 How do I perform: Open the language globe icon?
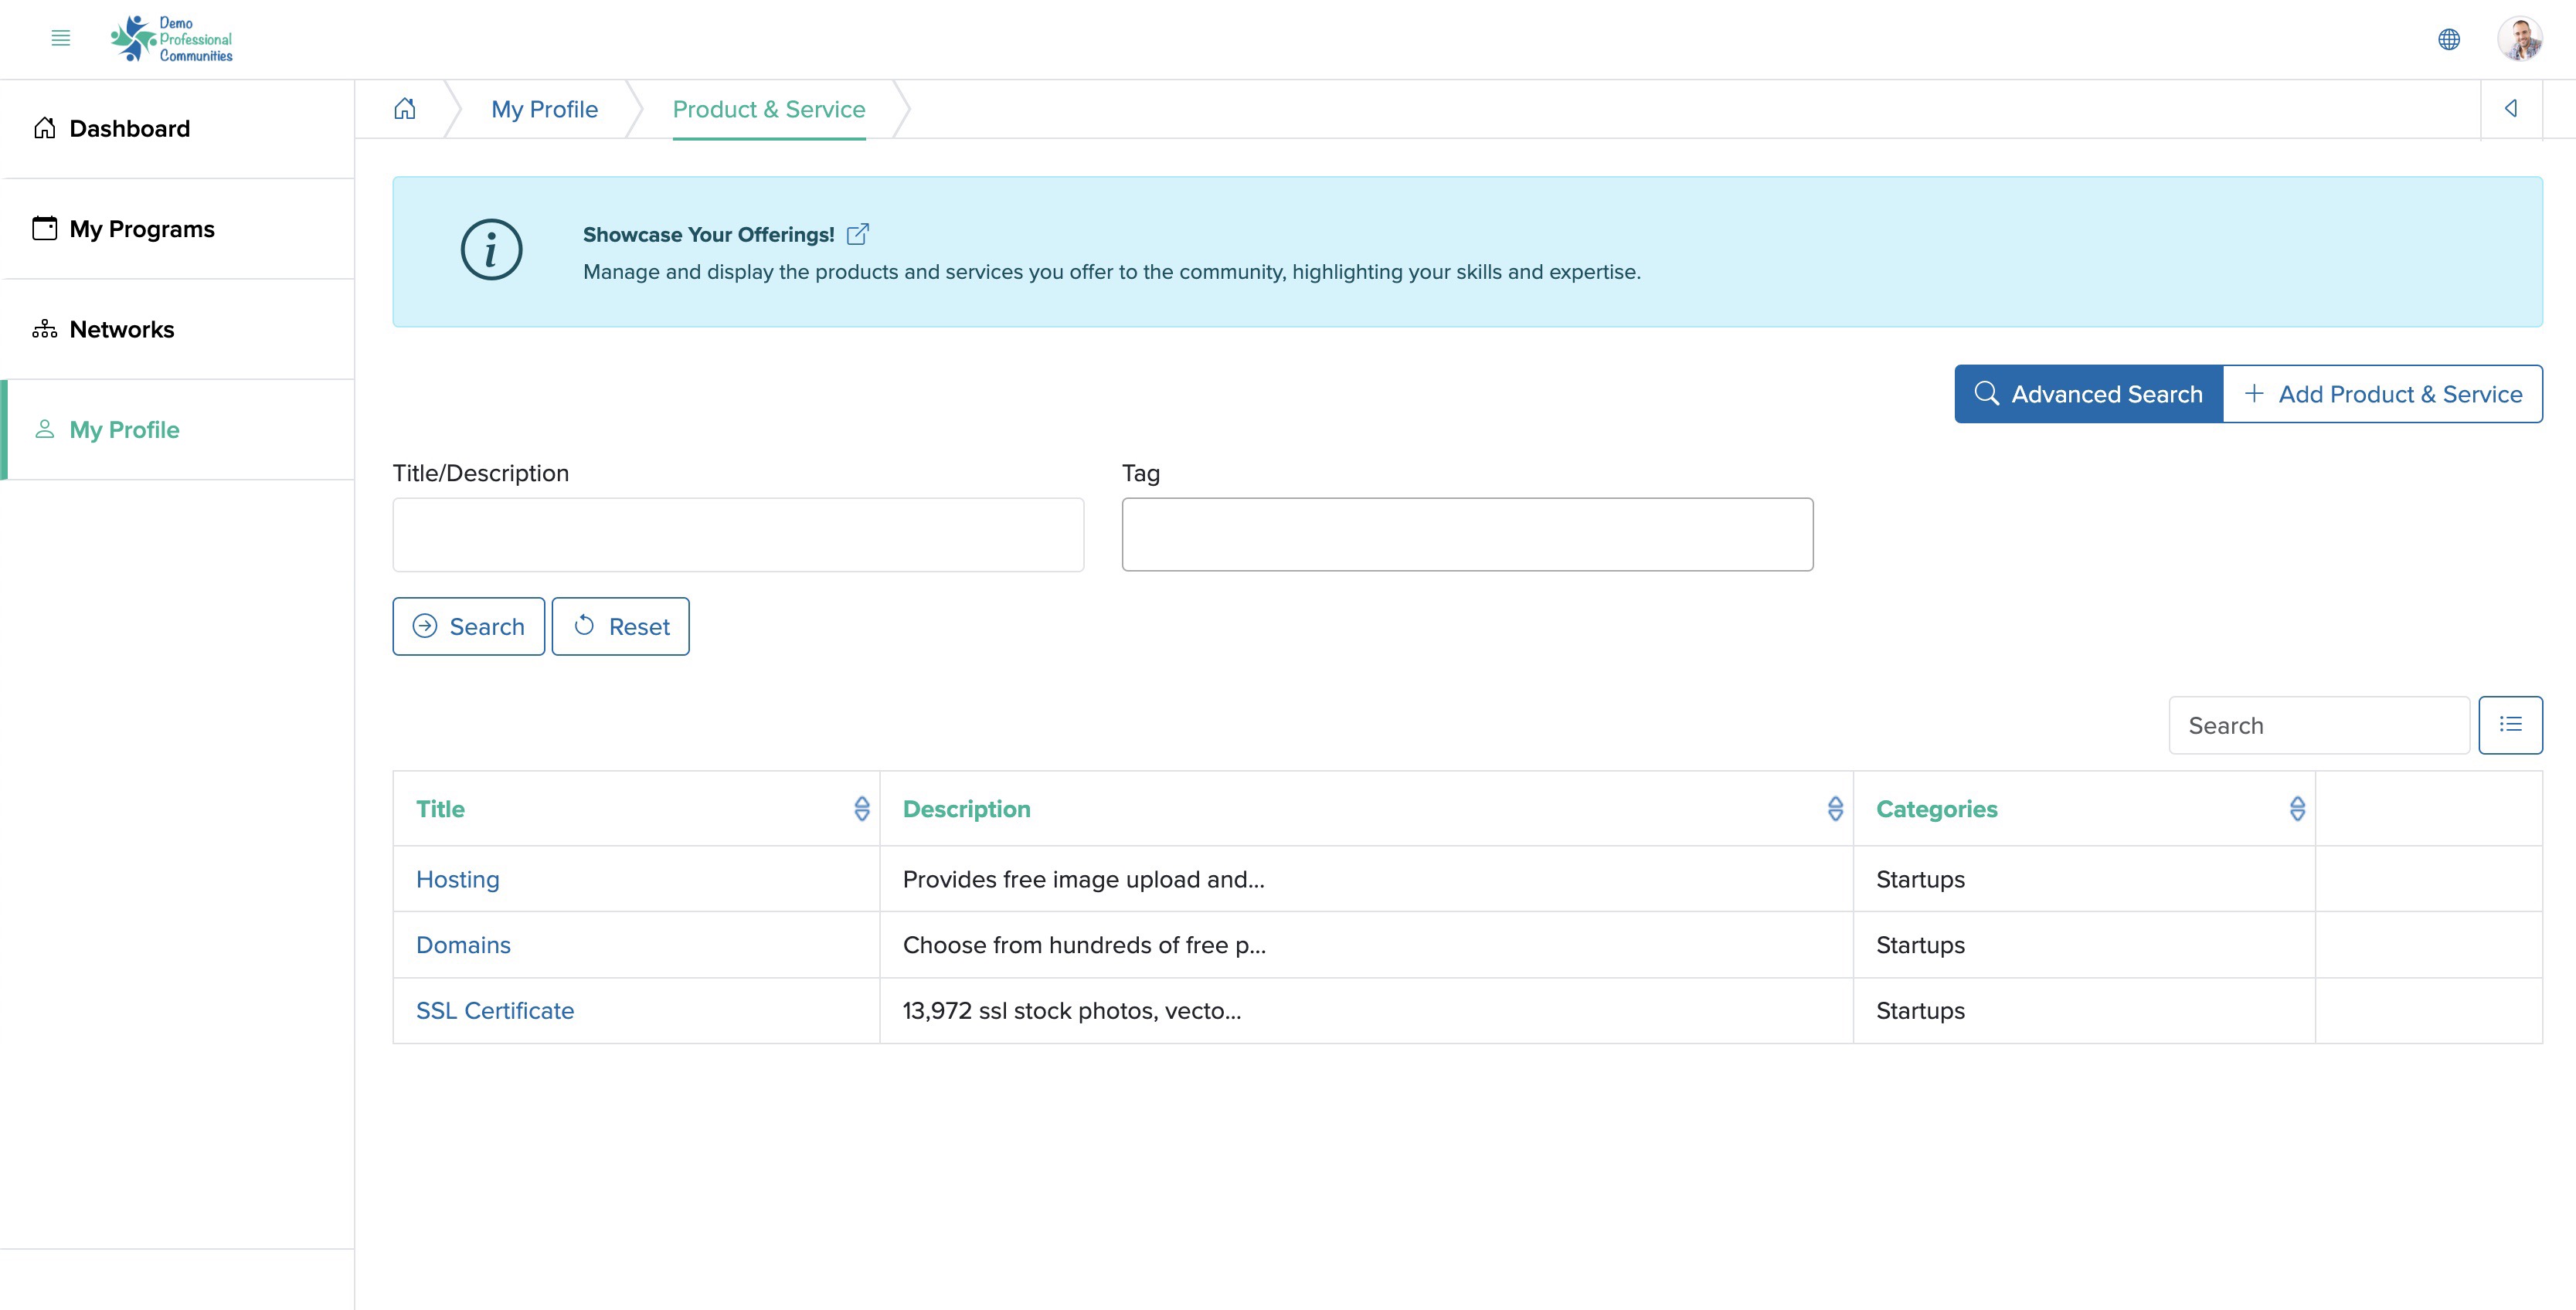tap(2448, 39)
